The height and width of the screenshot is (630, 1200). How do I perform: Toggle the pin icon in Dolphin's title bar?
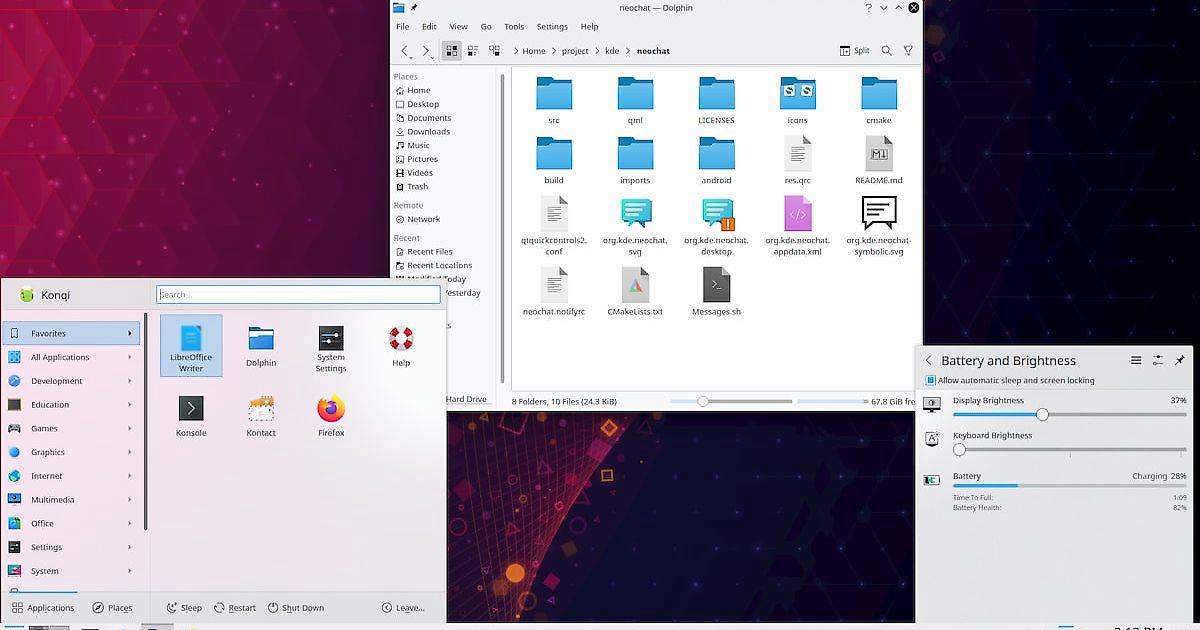tap(413, 8)
